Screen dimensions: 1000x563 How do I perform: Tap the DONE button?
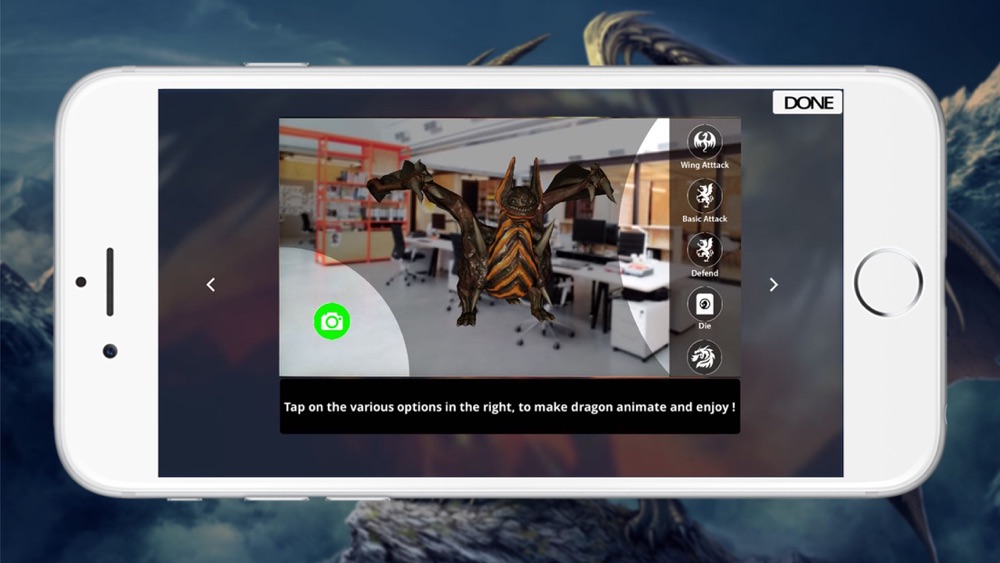click(807, 103)
